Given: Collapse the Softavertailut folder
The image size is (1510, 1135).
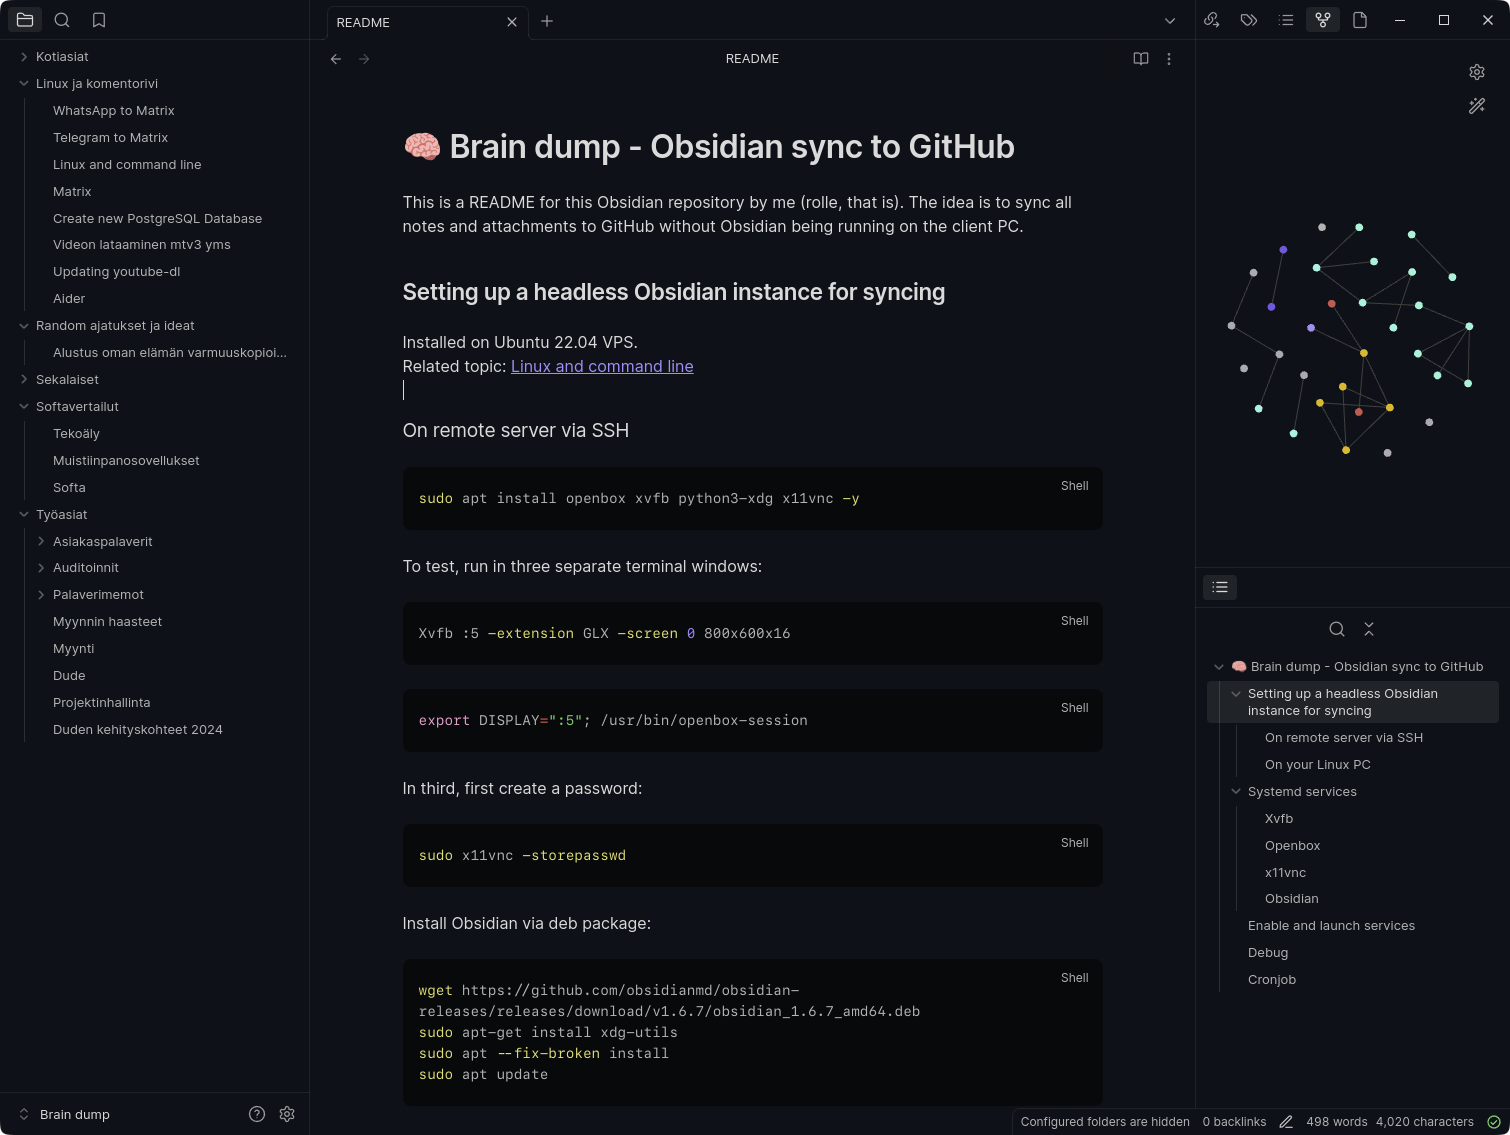Looking at the screenshot, I should pyautogui.click(x=24, y=407).
